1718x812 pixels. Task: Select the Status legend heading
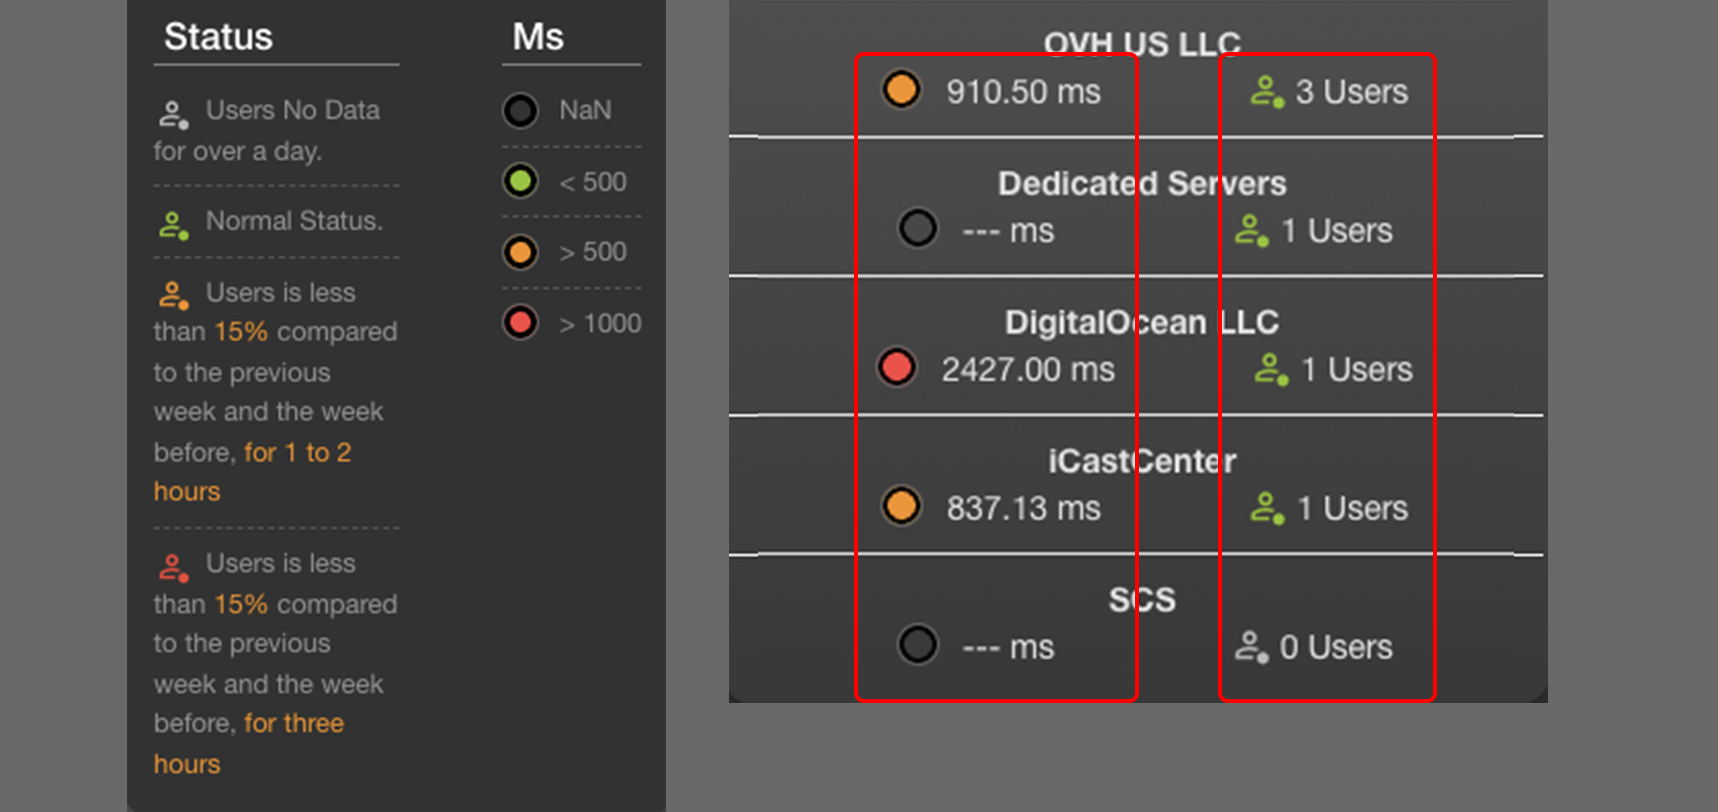[218, 37]
